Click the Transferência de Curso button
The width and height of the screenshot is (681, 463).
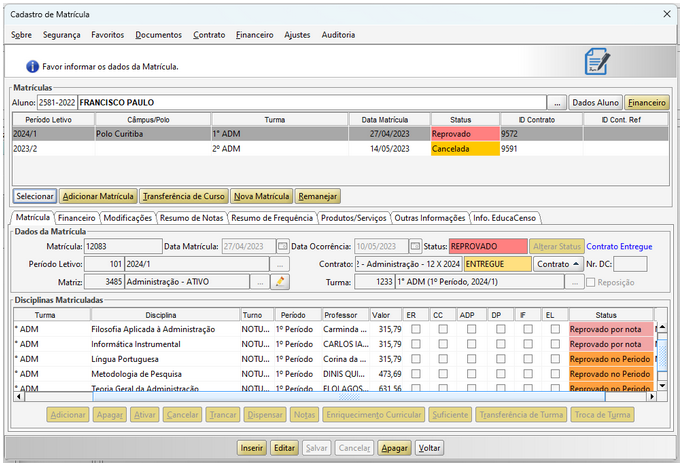point(184,196)
